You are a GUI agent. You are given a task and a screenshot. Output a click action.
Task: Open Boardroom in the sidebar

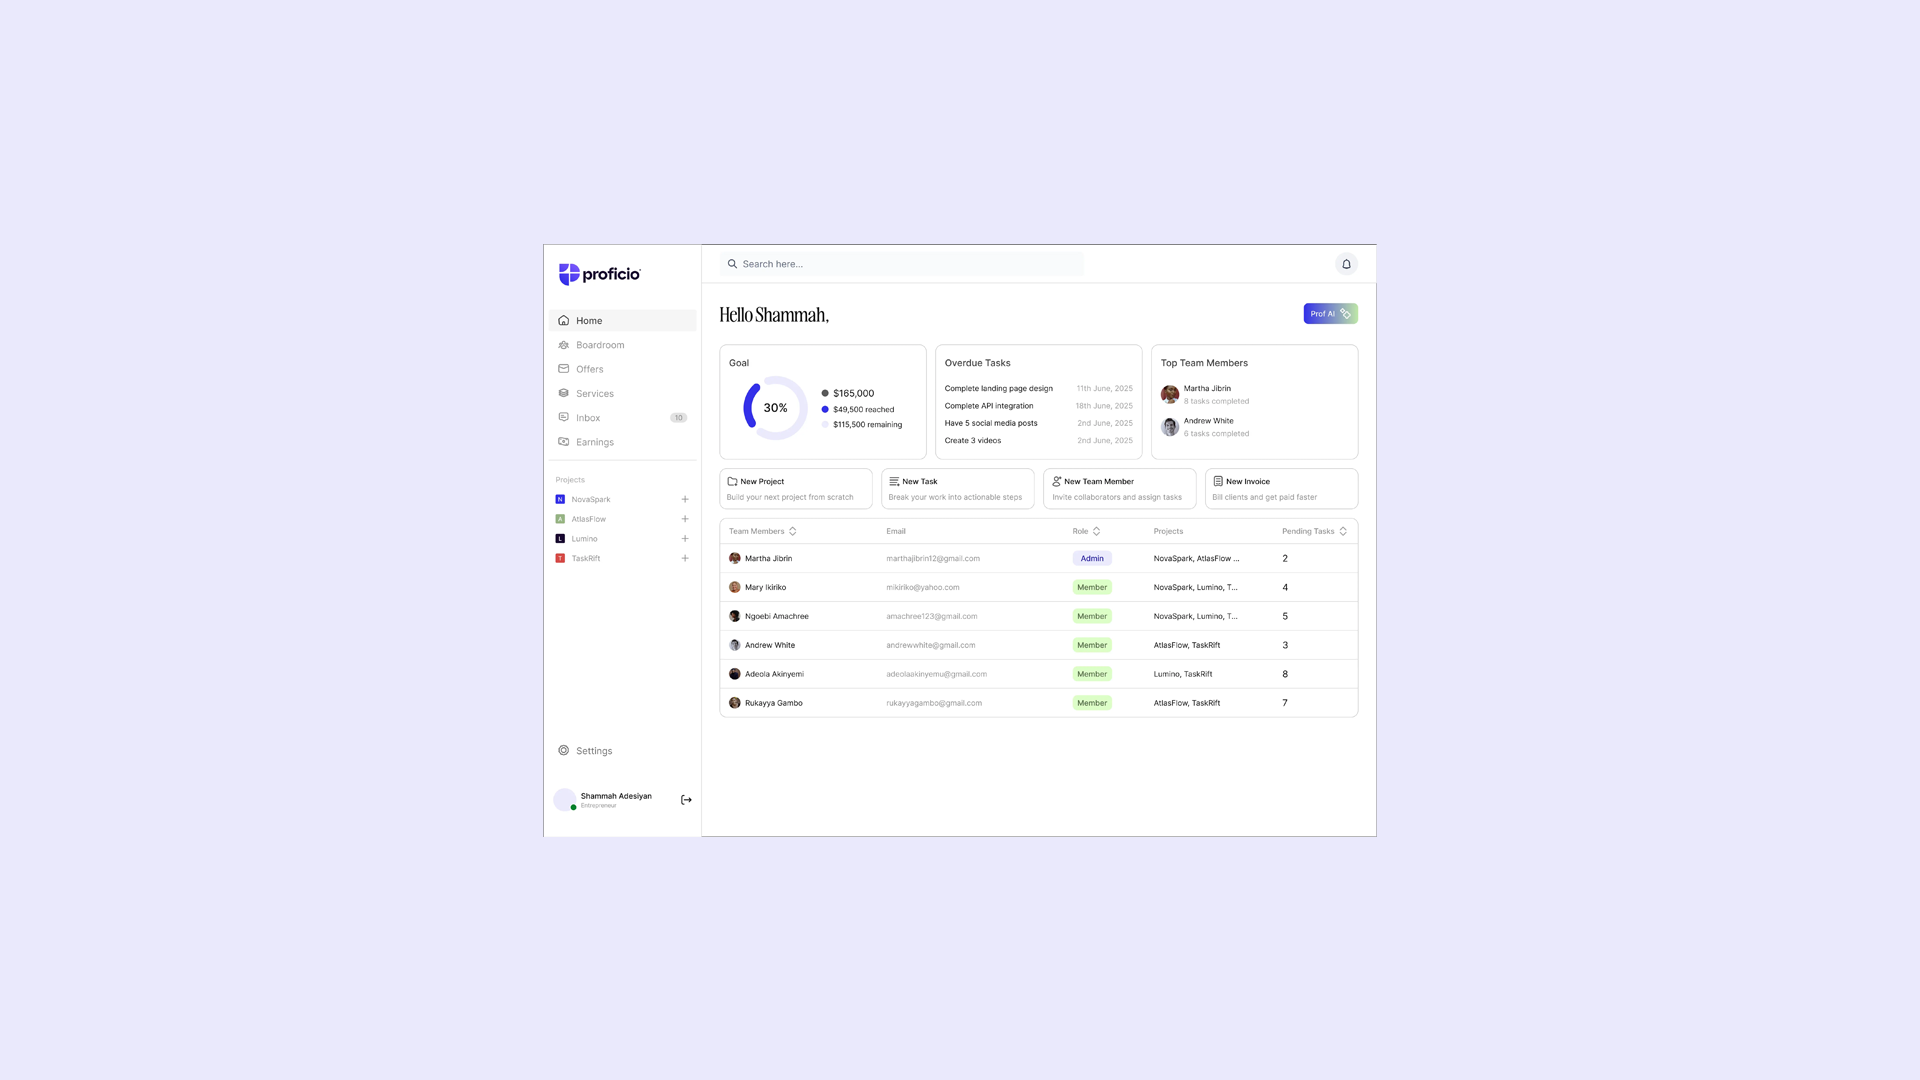click(599, 345)
